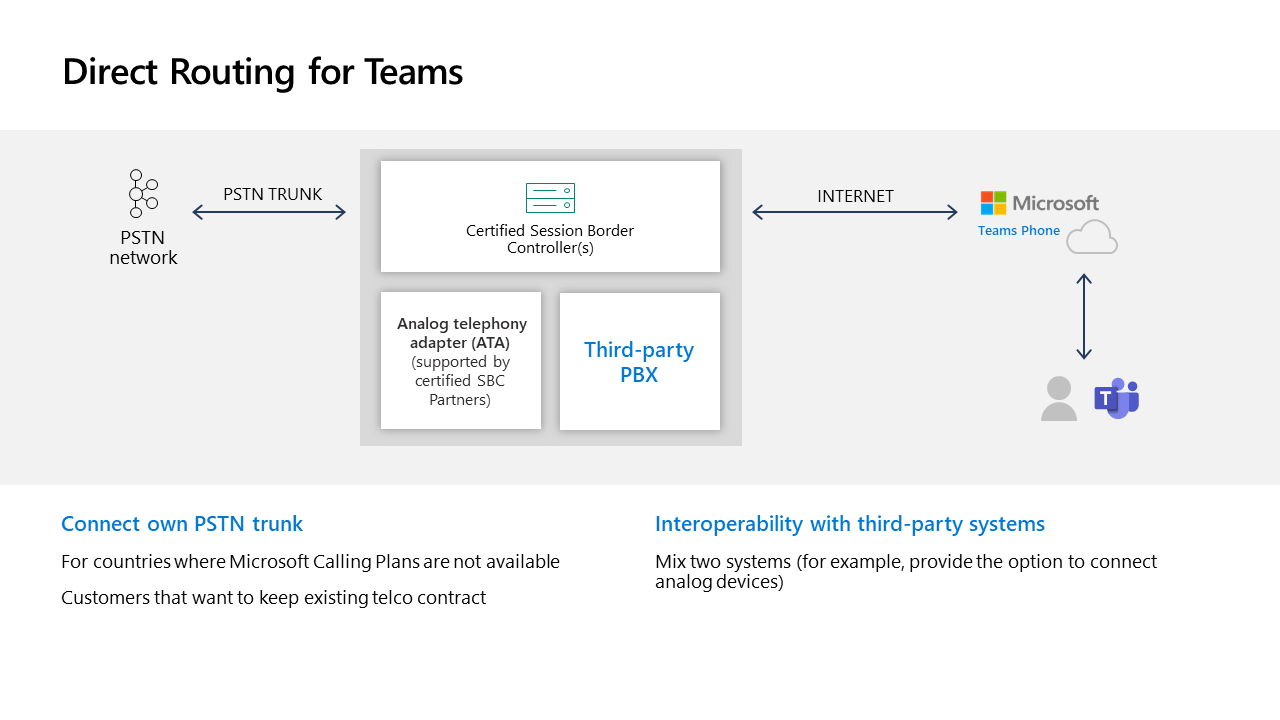Click the 'Teams Phone' label

[x=1019, y=230]
